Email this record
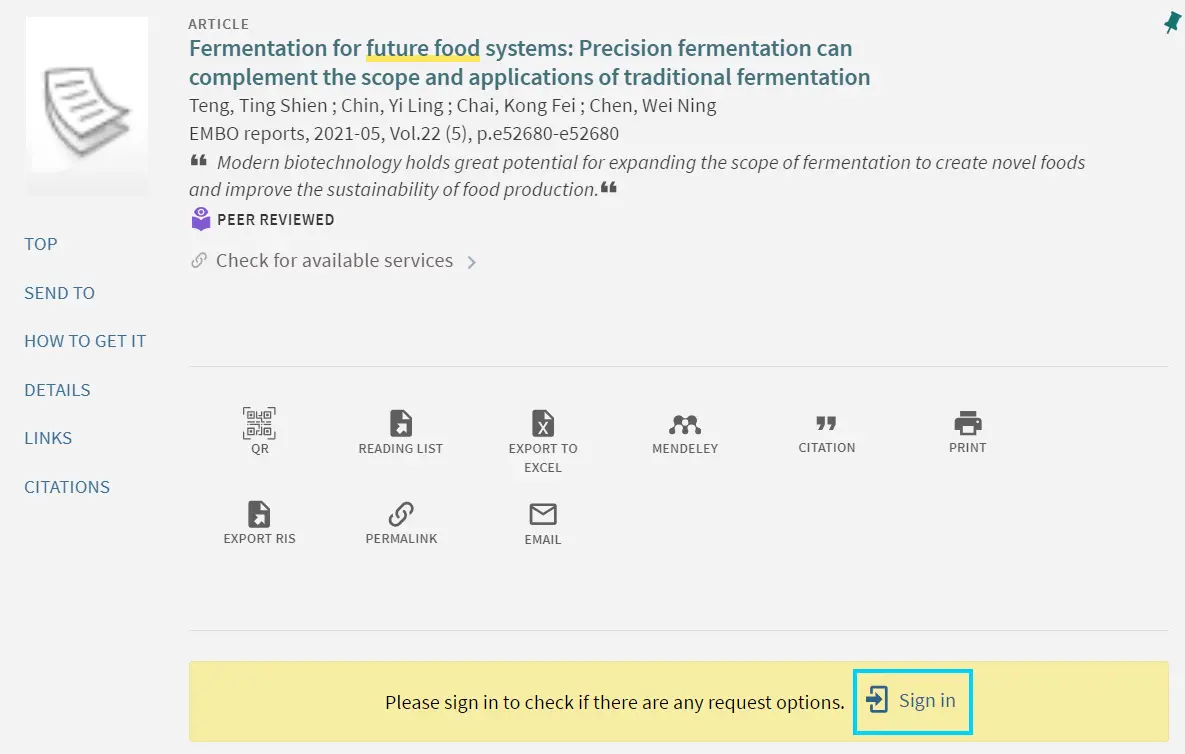Screen dimensions: 1185x754 pyautogui.click(x=543, y=524)
